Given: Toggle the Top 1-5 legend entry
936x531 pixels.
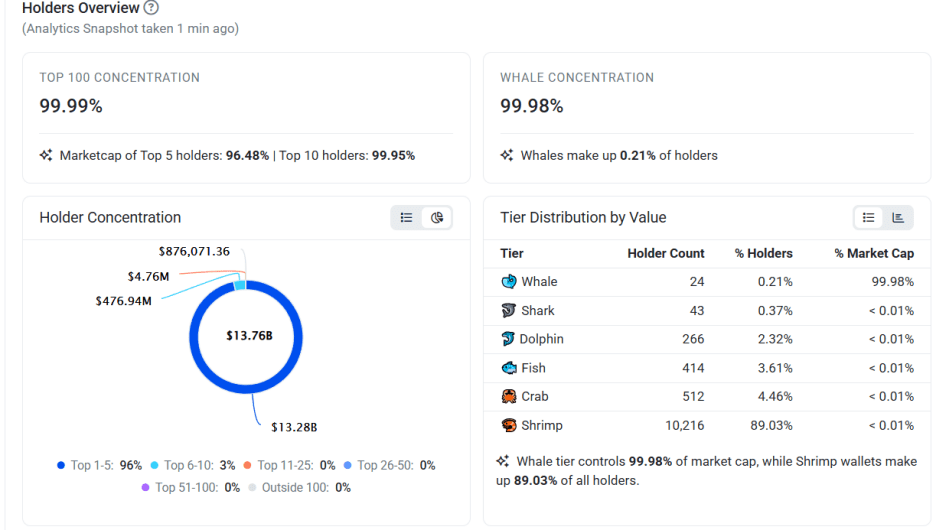Looking at the screenshot, I should pyautogui.click(x=99, y=465).
